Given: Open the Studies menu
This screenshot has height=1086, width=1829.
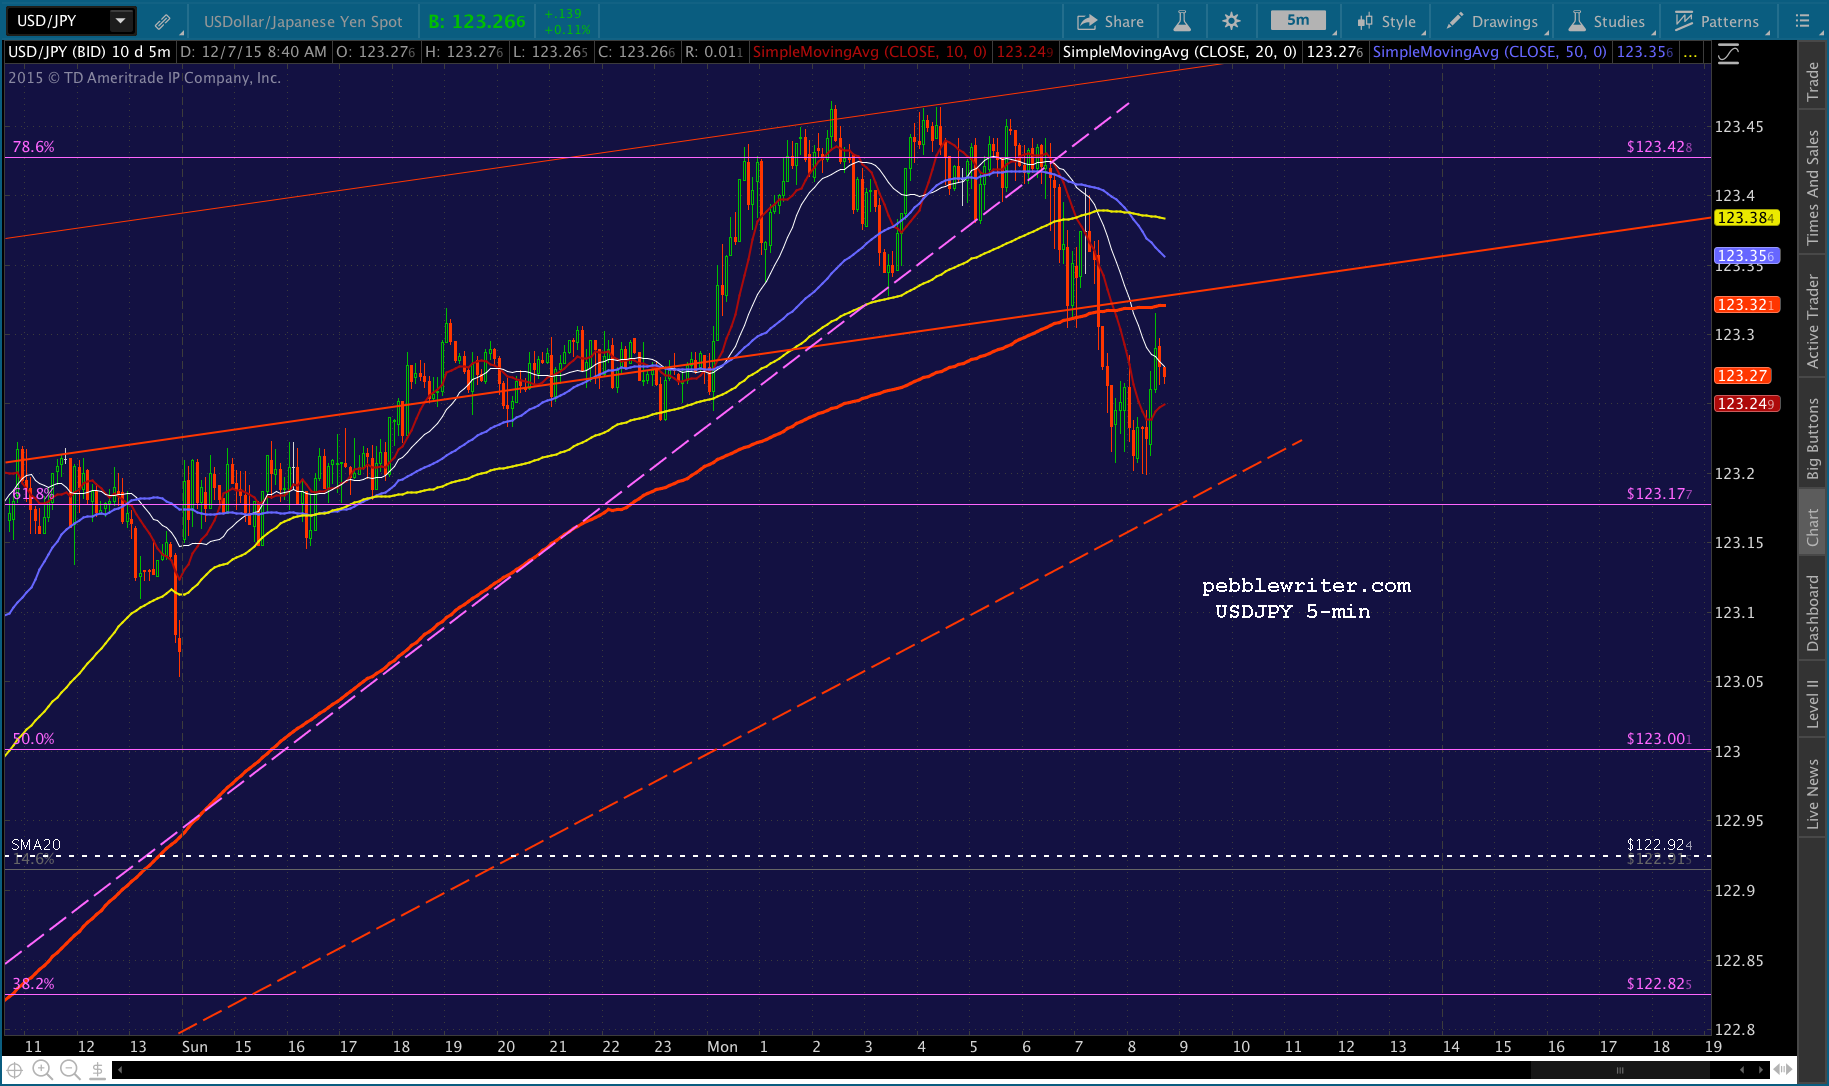Looking at the screenshot, I should [x=1607, y=21].
